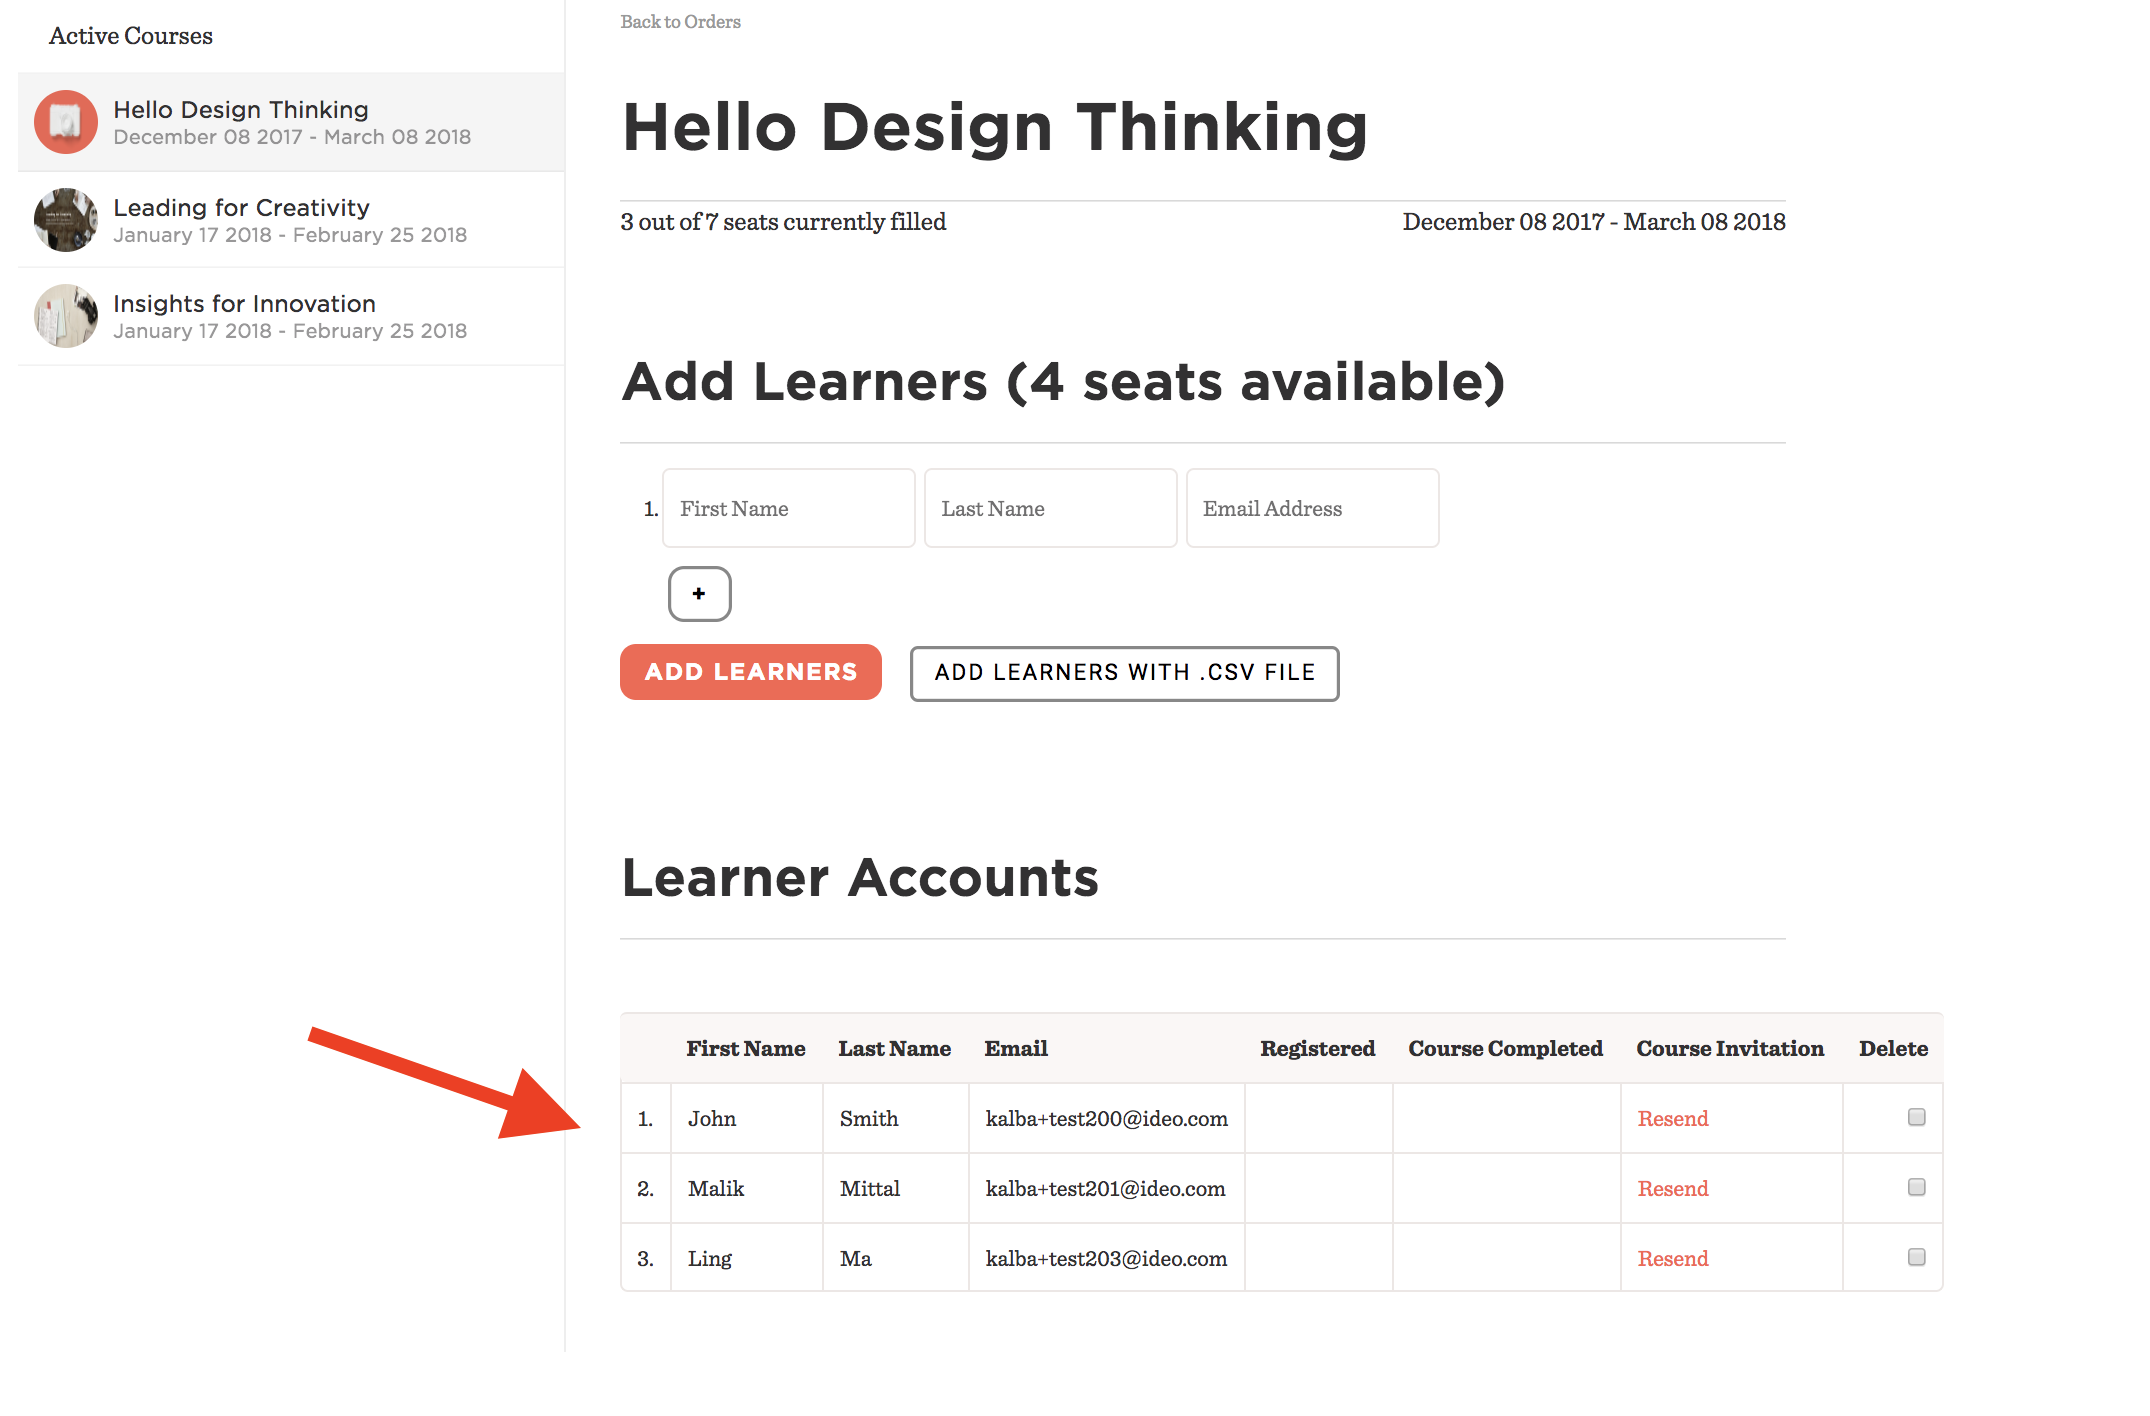2150x1416 pixels.
Task: Tick the delete checkbox for Malik Mittal
Action: [1916, 1187]
